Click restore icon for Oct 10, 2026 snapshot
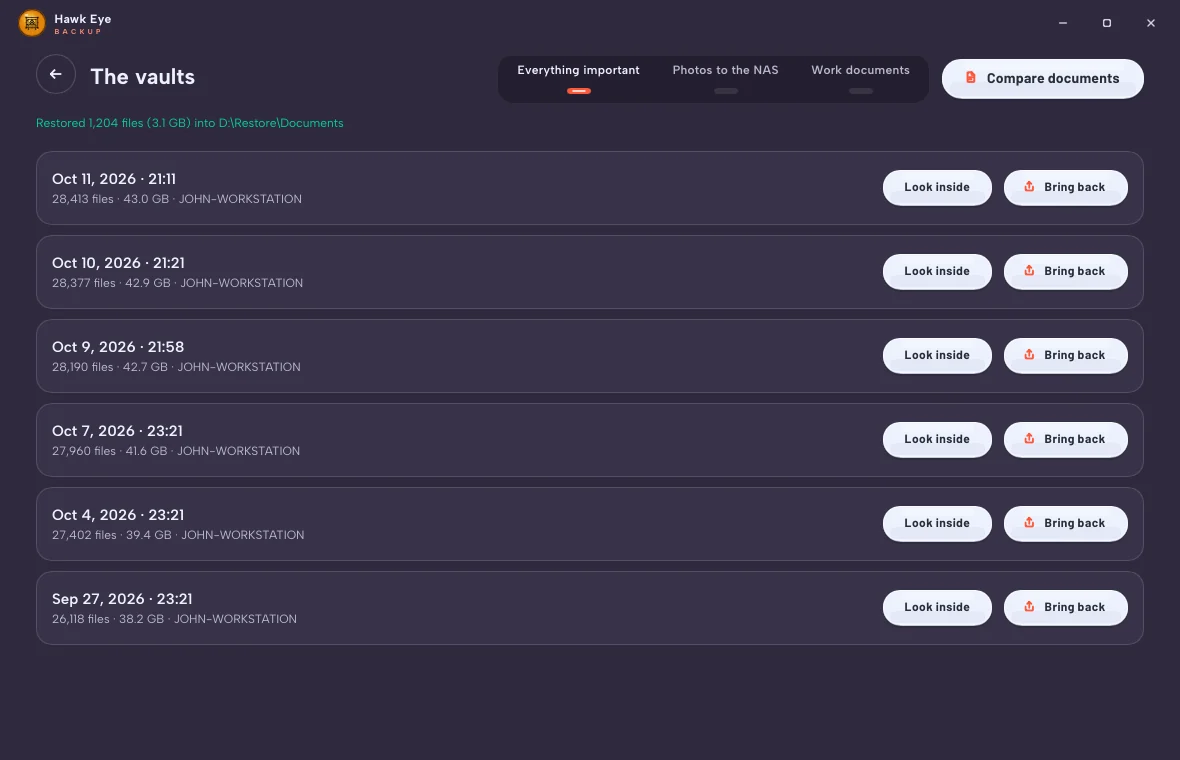The width and height of the screenshot is (1180, 760). [1029, 271]
